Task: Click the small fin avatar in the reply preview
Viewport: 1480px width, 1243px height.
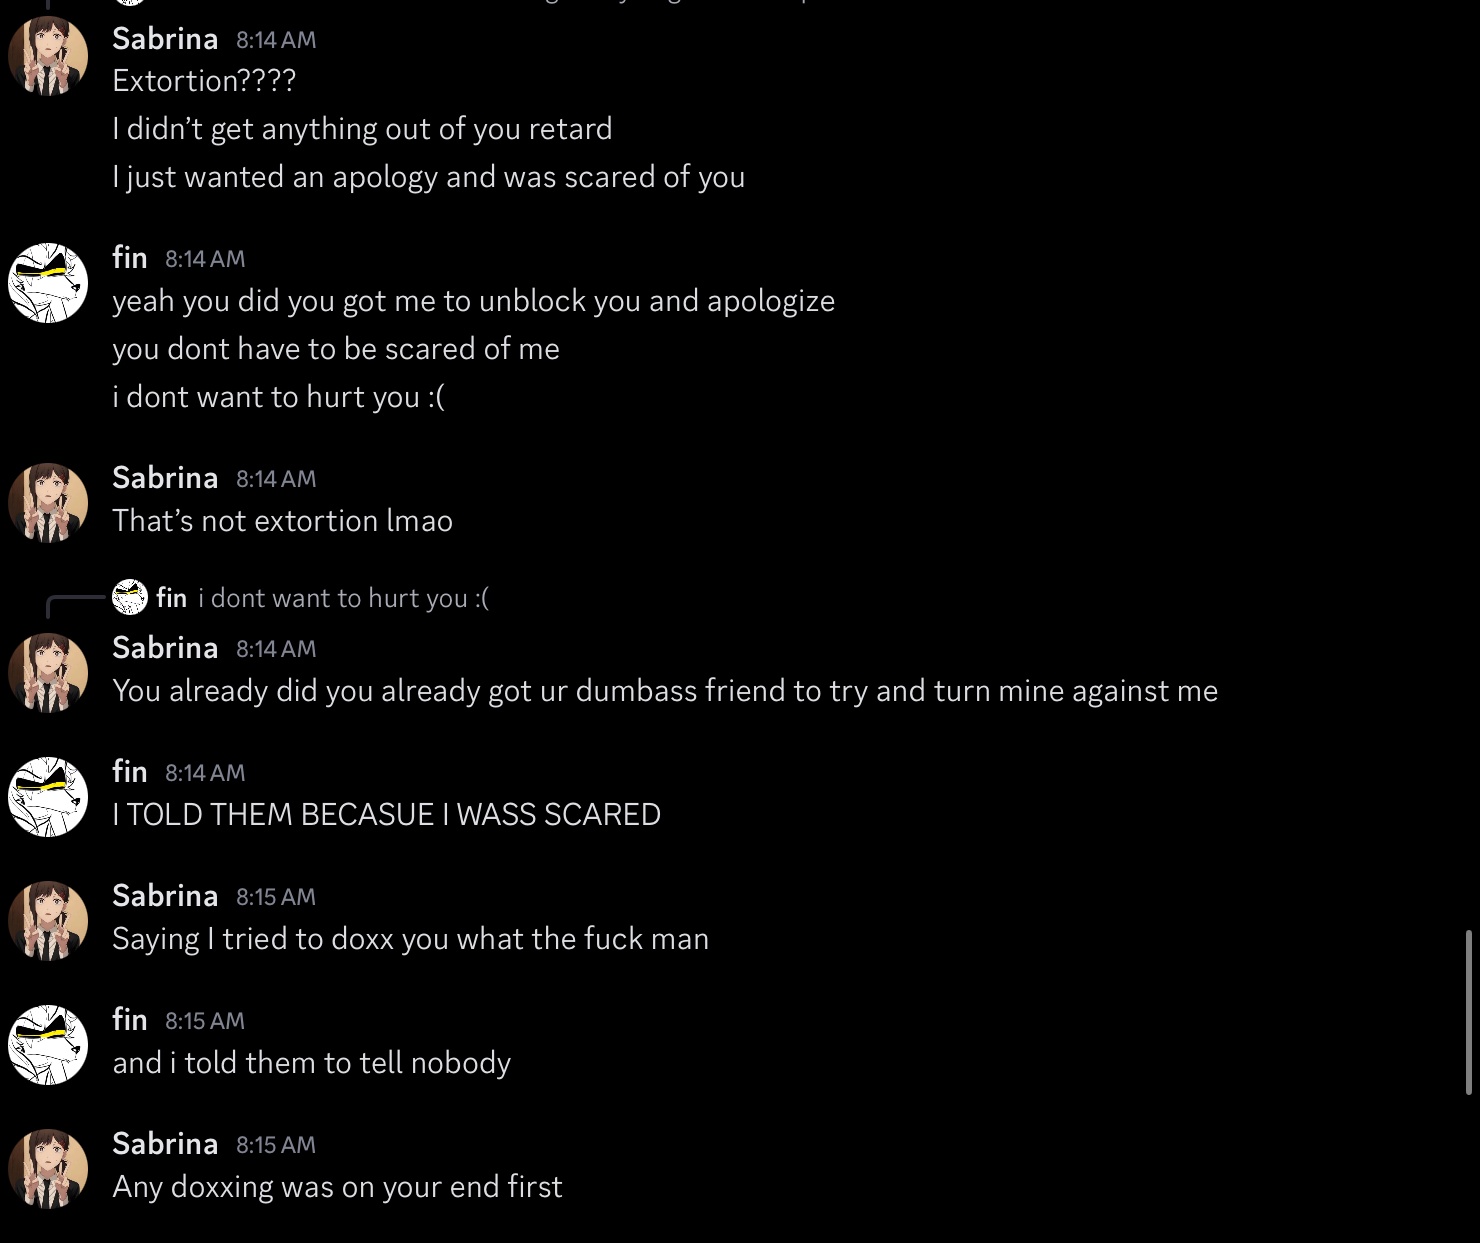Action: click(x=130, y=597)
